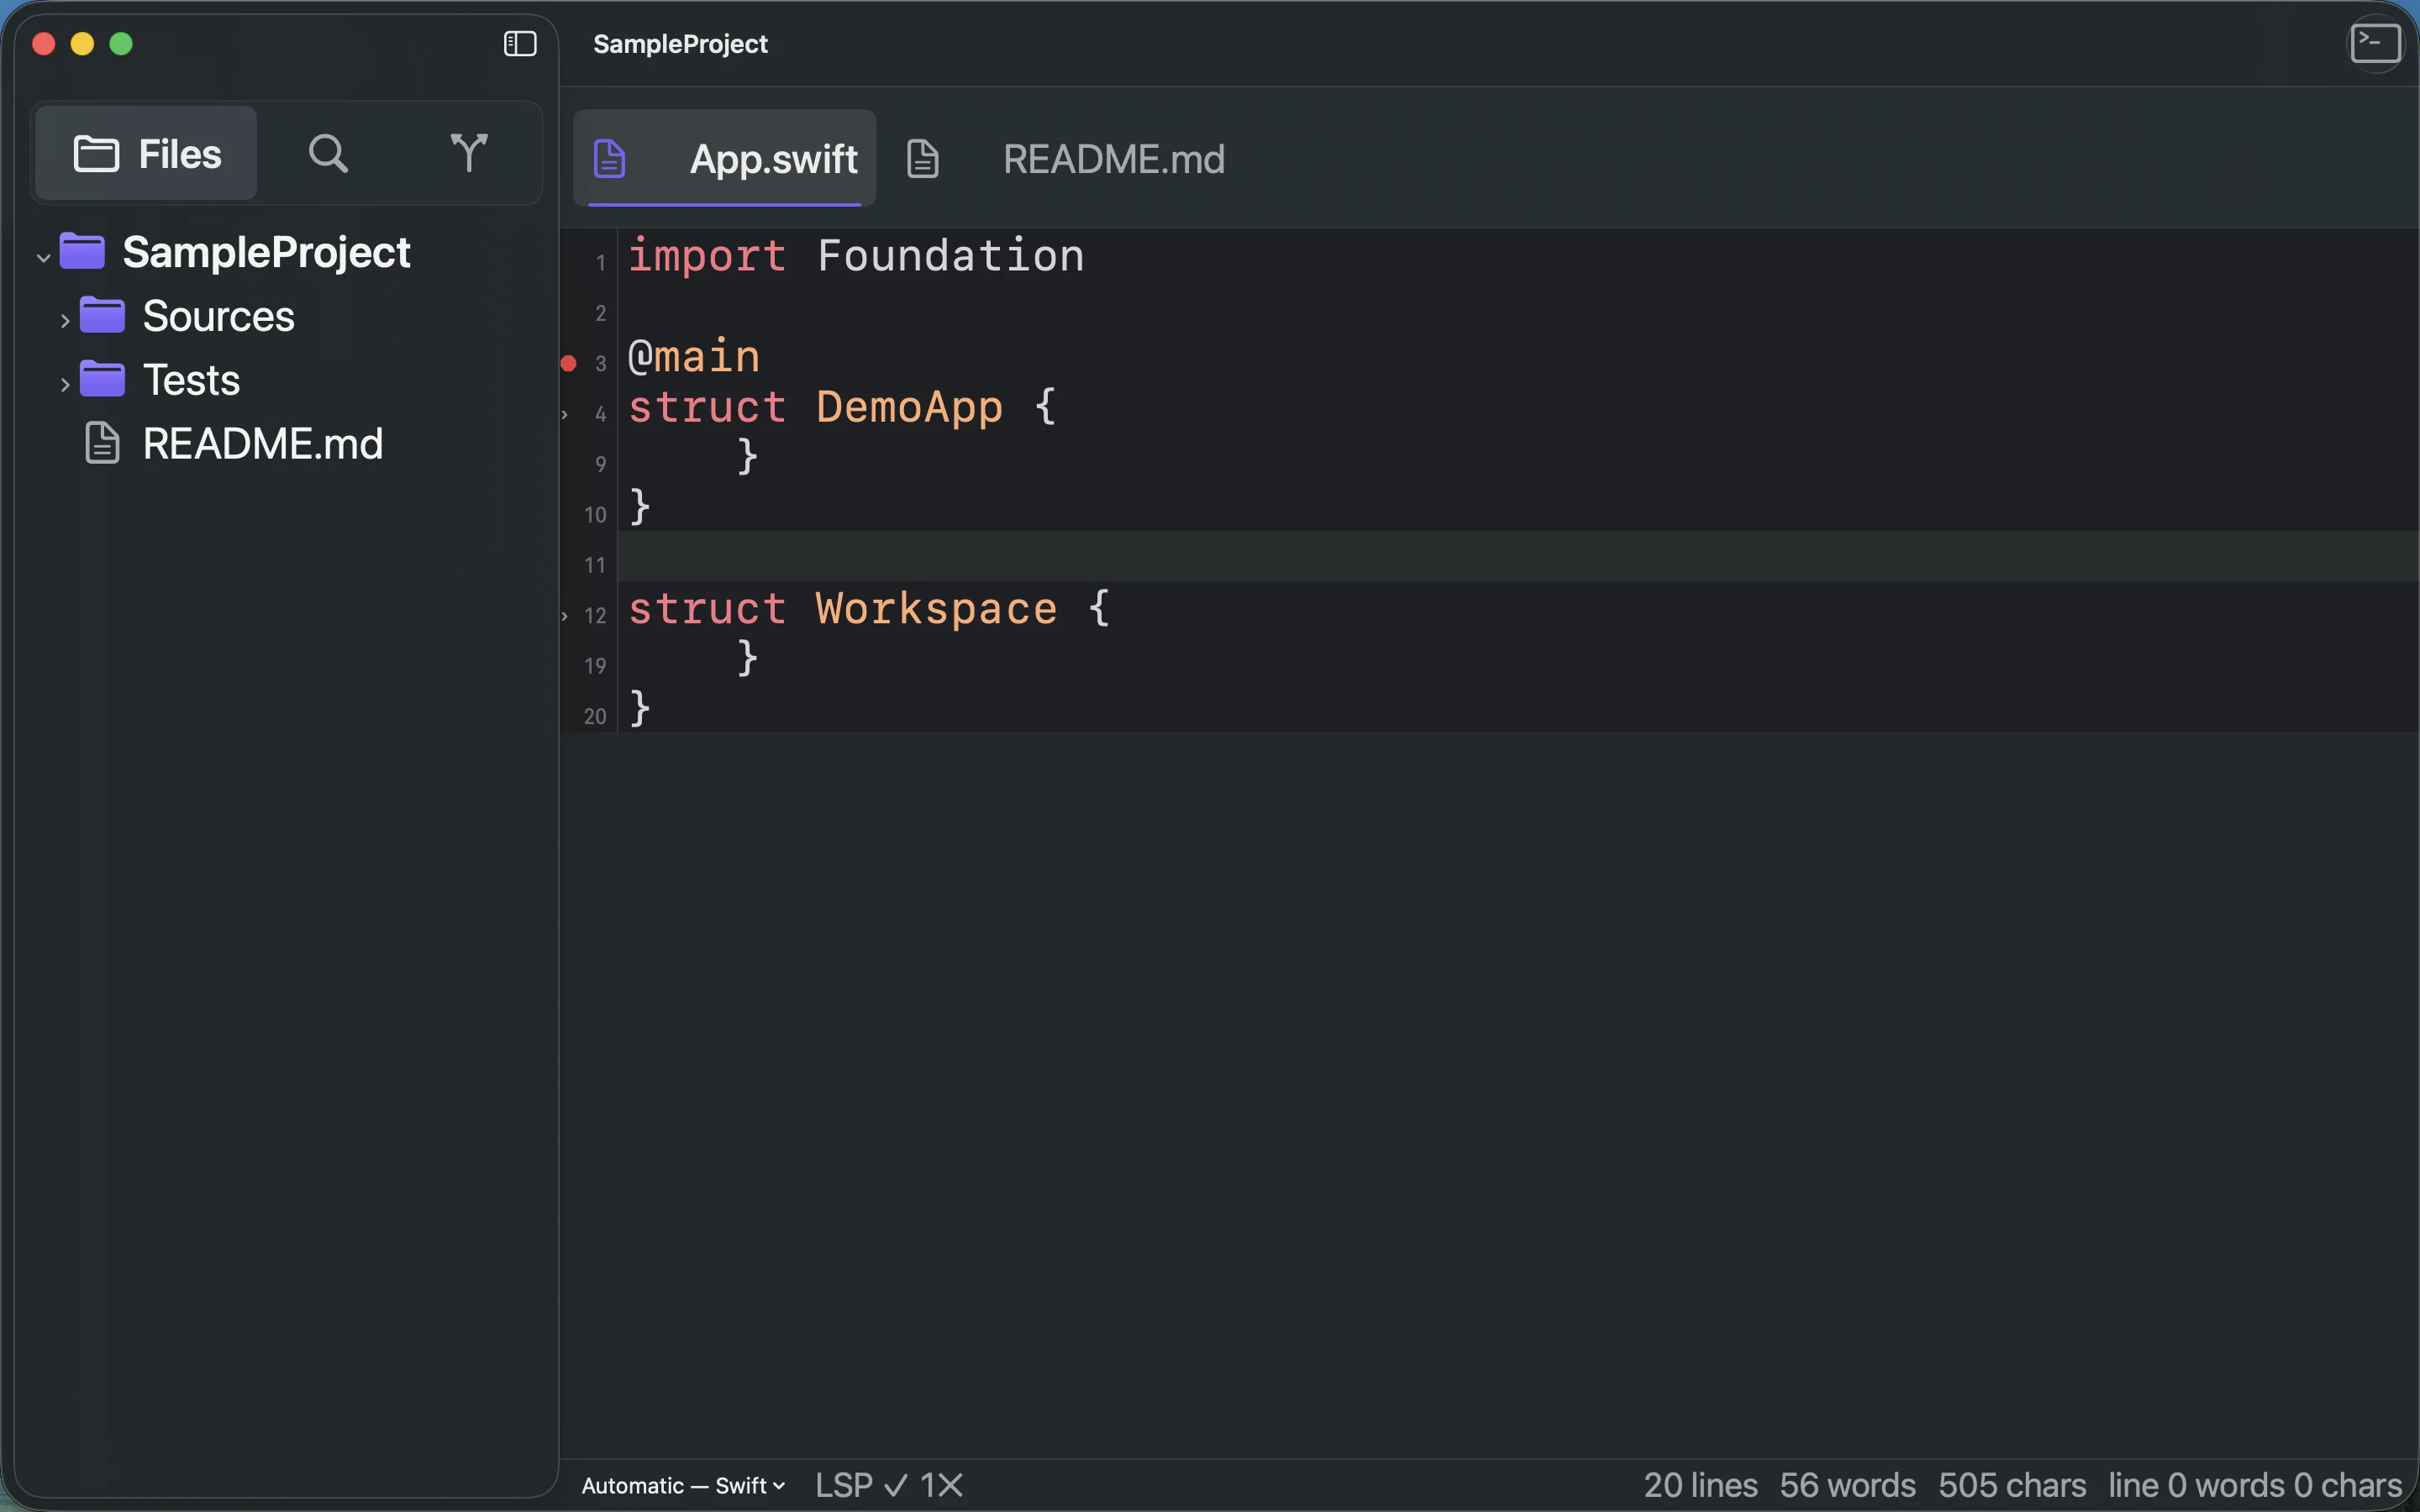Click line number 10 in the gutter
The width and height of the screenshot is (2420, 1512).
coord(595,515)
